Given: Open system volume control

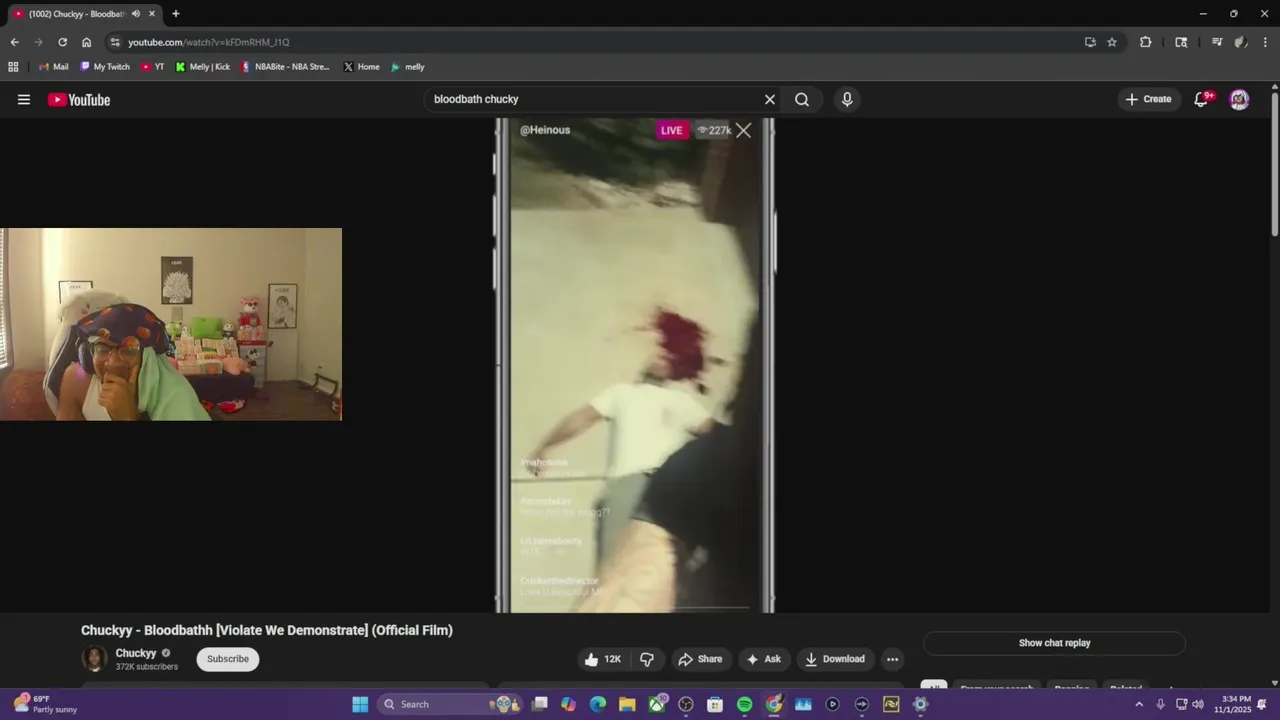Looking at the screenshot, I should [1198, 704].
